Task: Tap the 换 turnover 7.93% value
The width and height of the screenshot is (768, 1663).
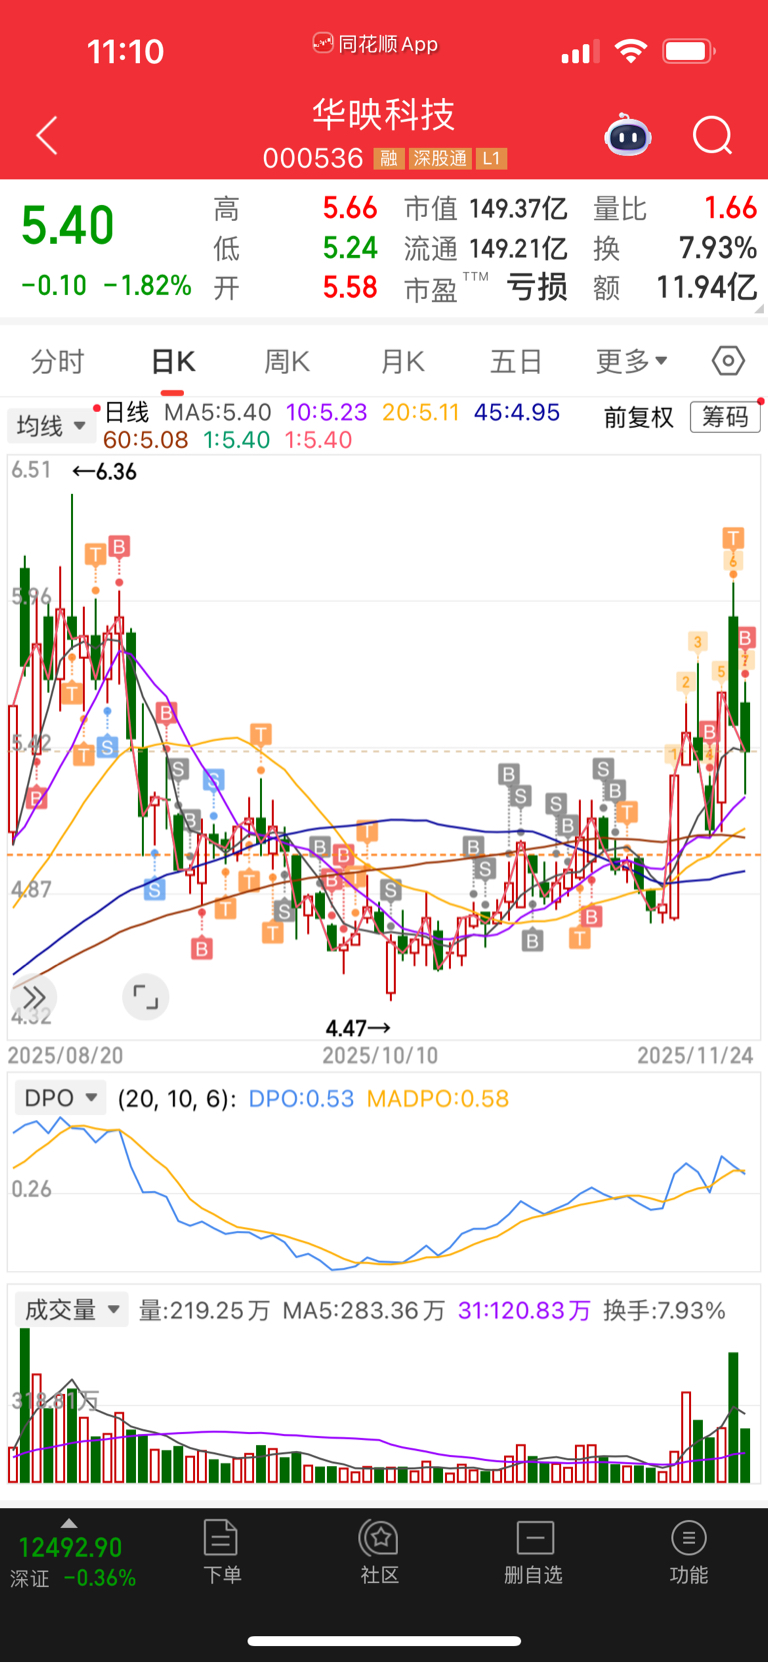Action: click(x=718, y=247)
